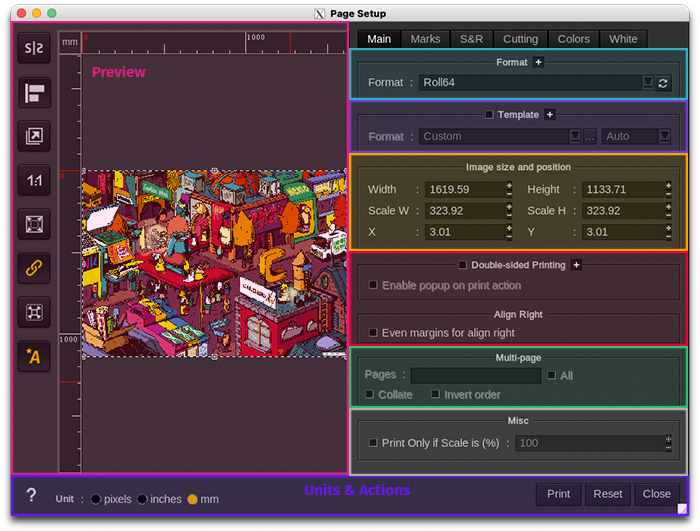Click the align-left icon in sidebar

click(34, 92)
